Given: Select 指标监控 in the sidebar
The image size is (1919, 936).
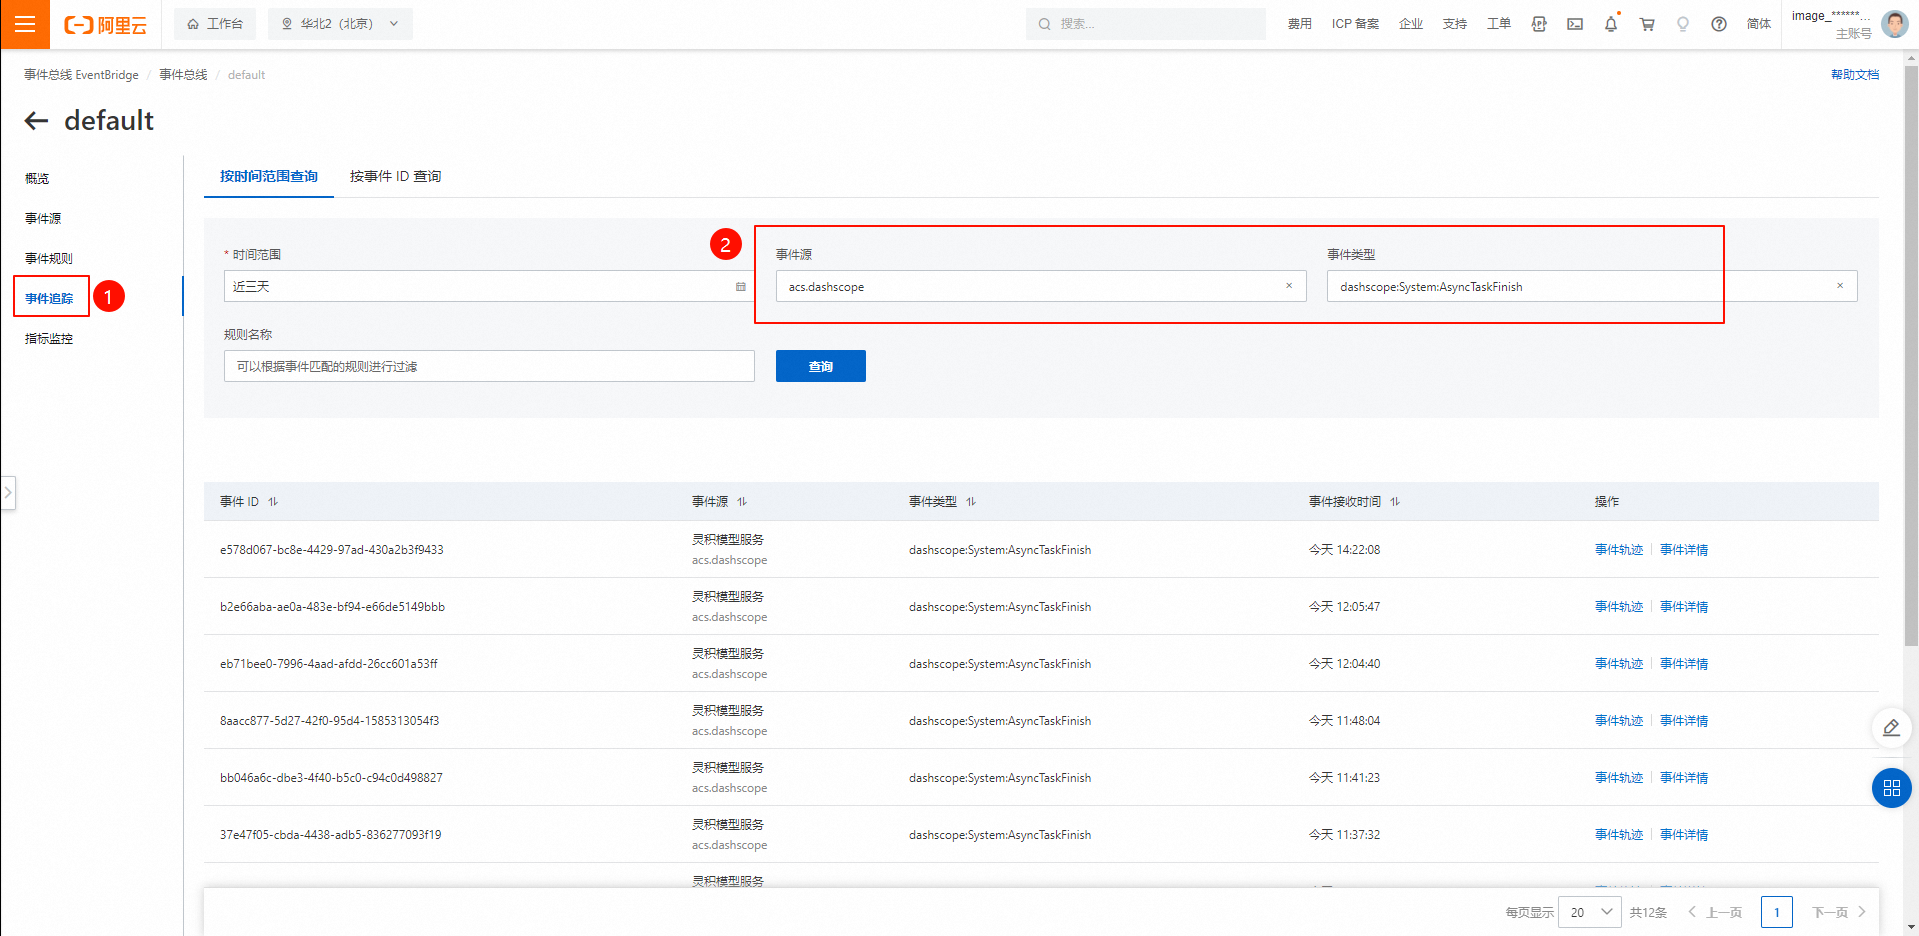Looking at the screenshot, I should tap(49, 338).
